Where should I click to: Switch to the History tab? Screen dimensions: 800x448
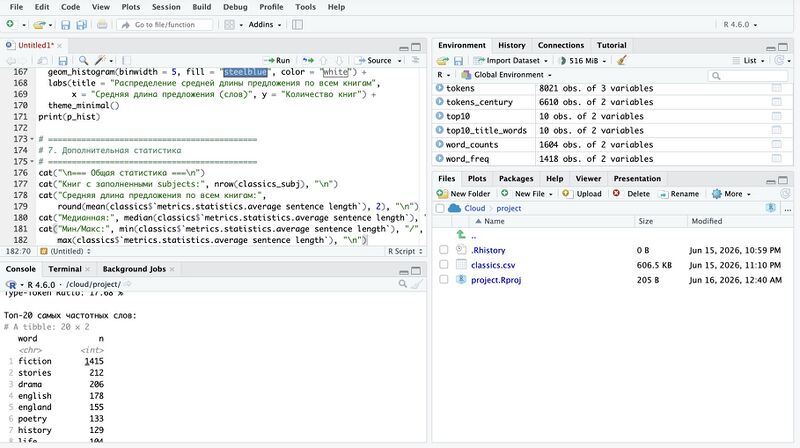[511, 45]
